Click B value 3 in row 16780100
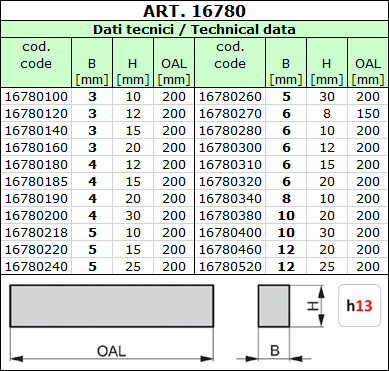The width and height of the screenshot is (389, 371). click(92, 97)
